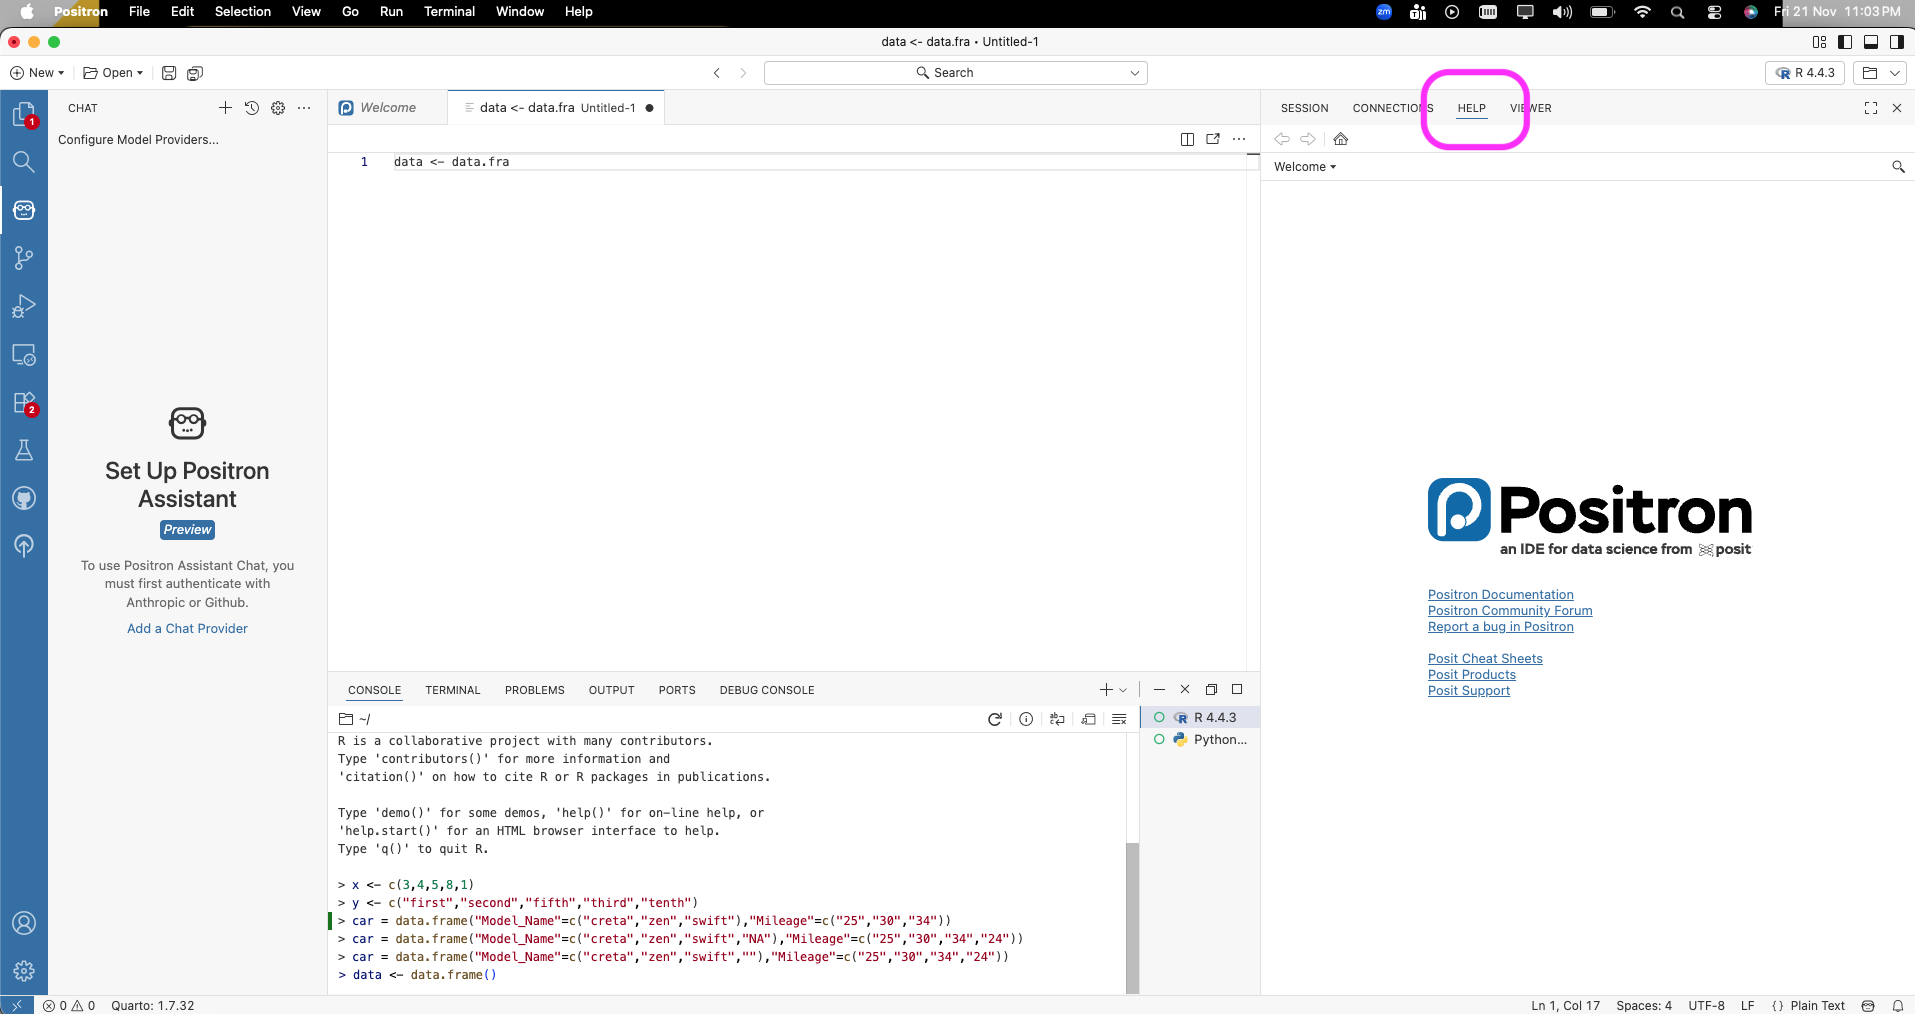The image size is (1915, 1014).
Task: Open the R 4.4.3 interpreter selector
Action: coord(1806,73)
